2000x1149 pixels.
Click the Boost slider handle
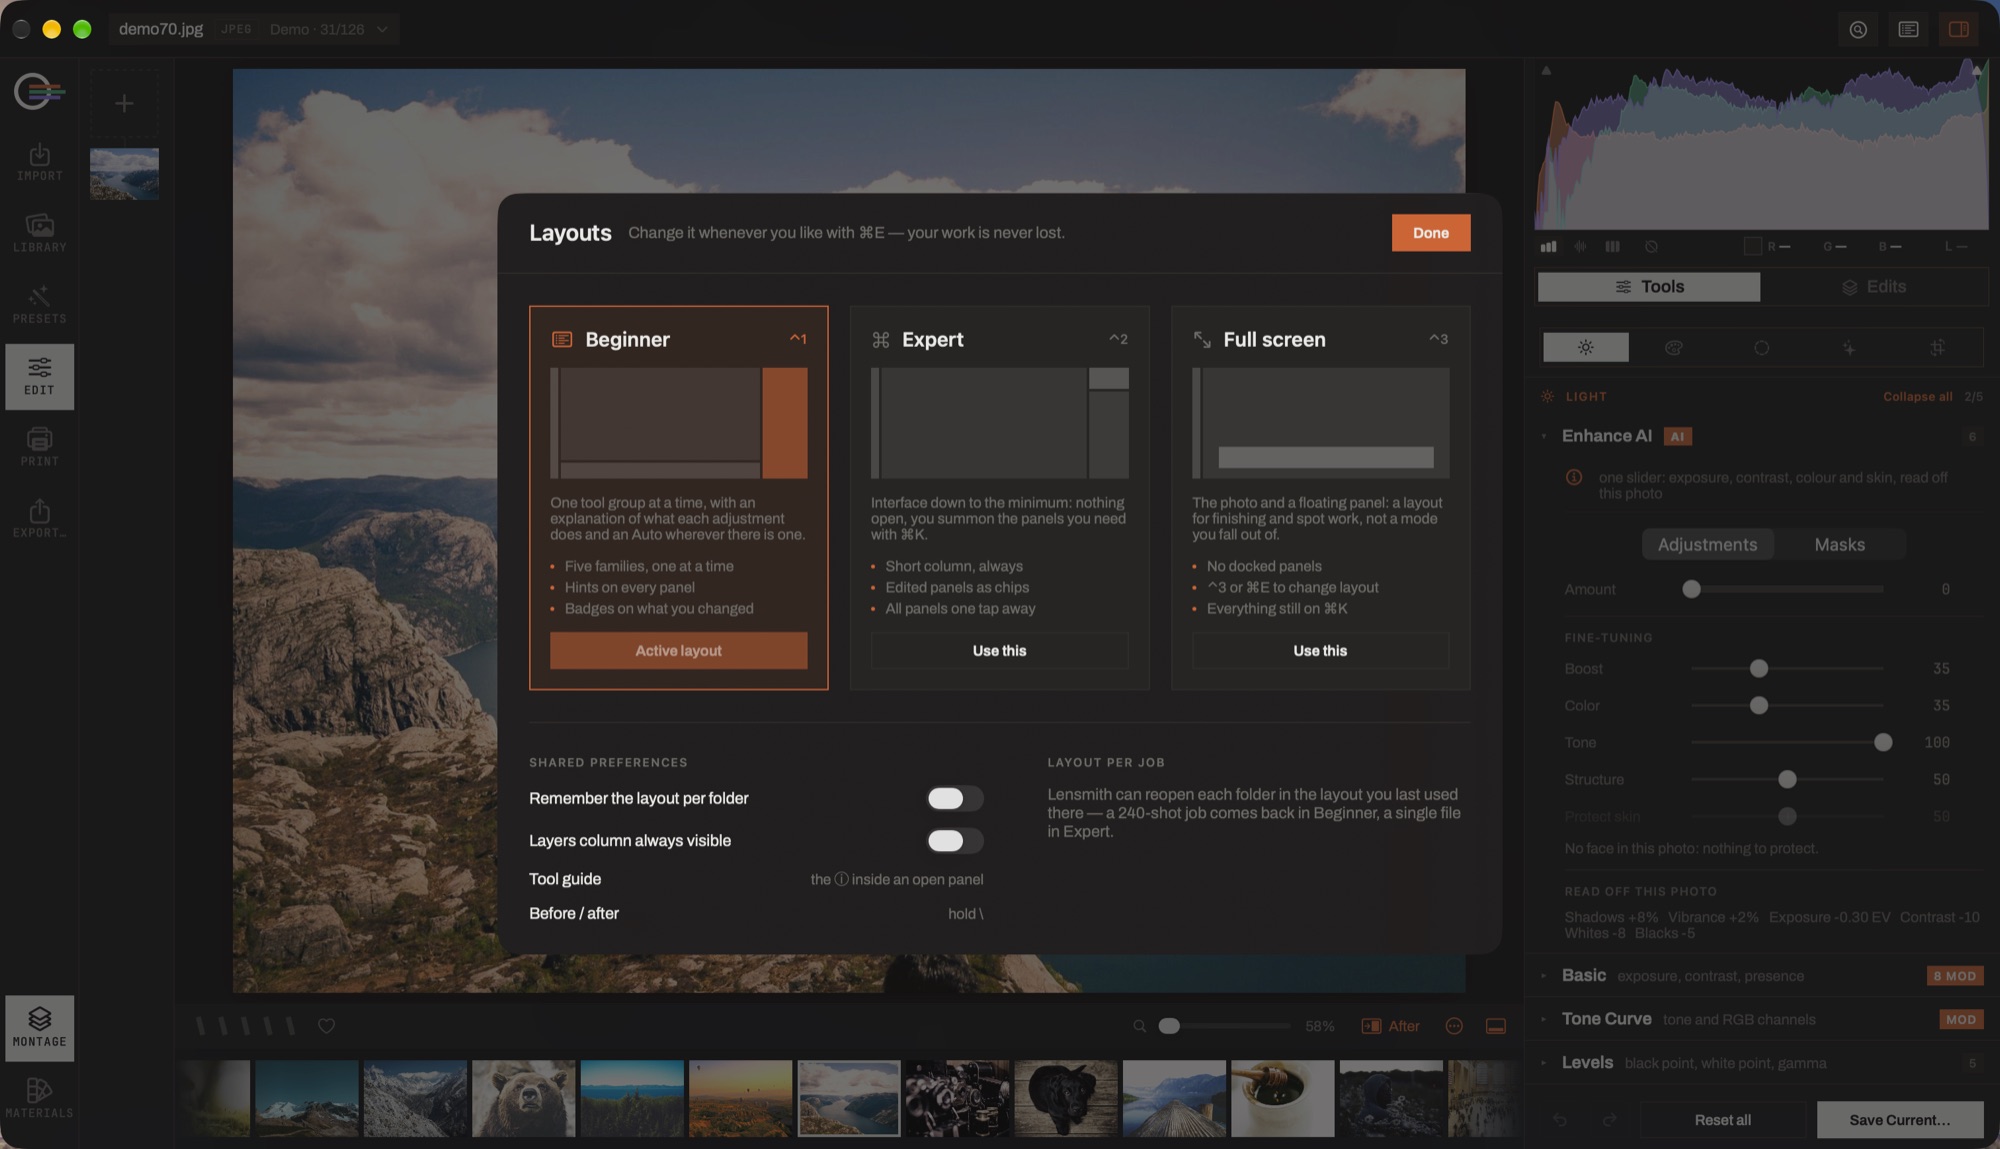pyautogui.click(x=1758, y=668)
